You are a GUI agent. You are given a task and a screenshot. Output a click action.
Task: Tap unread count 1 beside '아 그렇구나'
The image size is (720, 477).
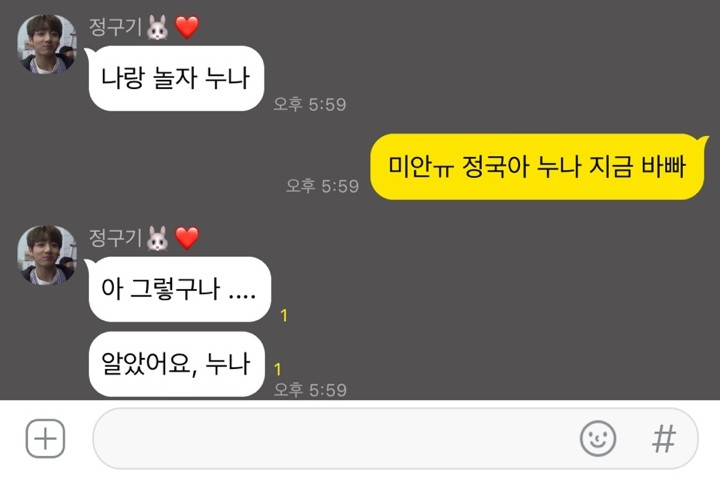click(x=284, y=315)
